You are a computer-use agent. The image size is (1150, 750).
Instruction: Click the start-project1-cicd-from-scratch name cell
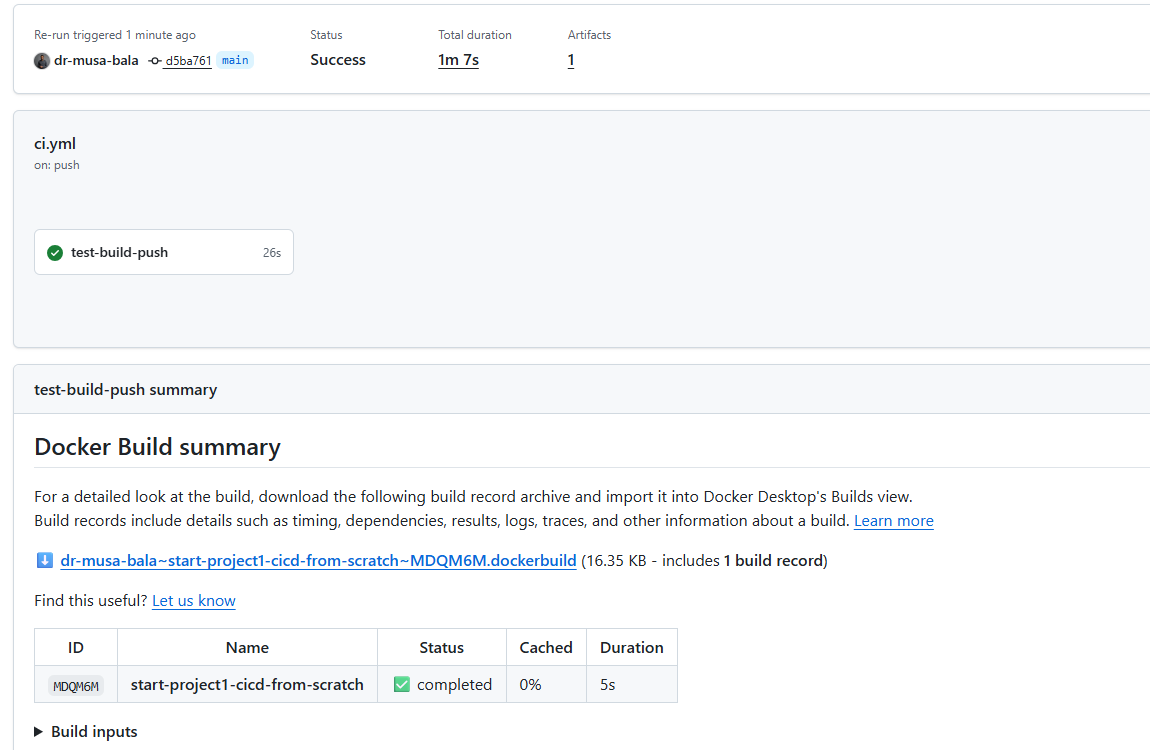(247, 685)
